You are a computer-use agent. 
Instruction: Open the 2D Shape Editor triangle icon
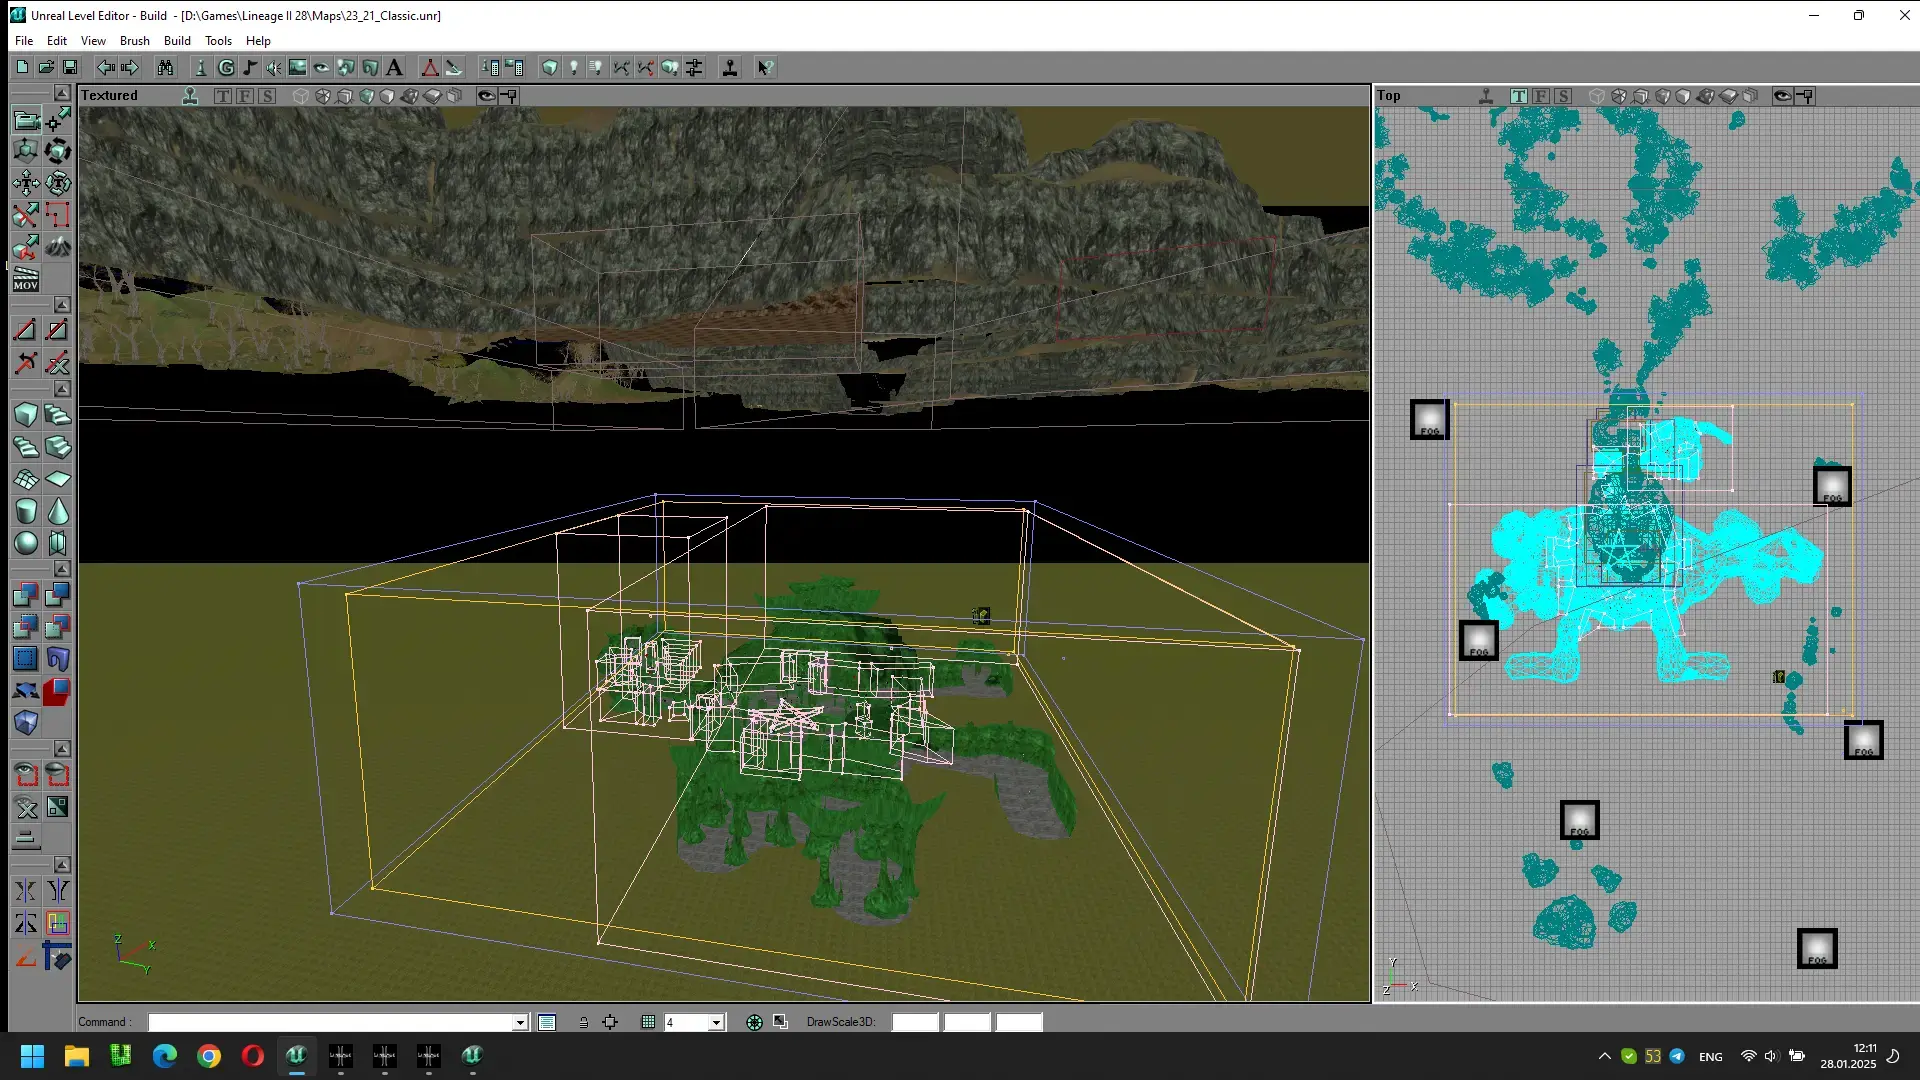coord(430,67)
